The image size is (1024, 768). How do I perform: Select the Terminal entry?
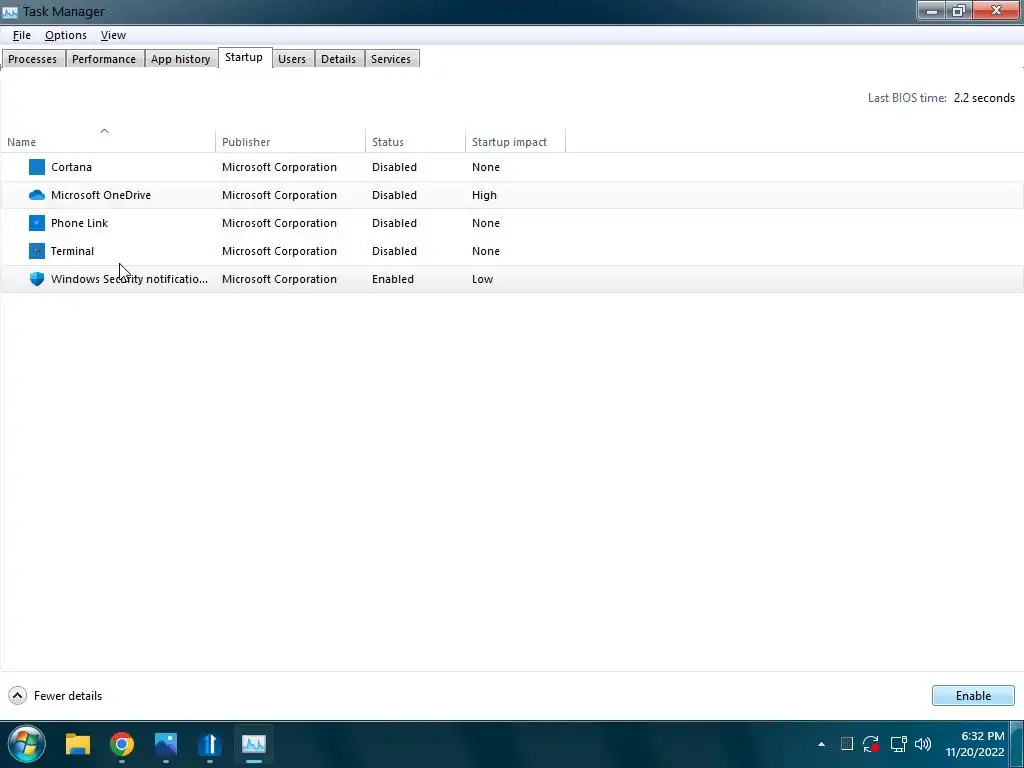[72, 251]
